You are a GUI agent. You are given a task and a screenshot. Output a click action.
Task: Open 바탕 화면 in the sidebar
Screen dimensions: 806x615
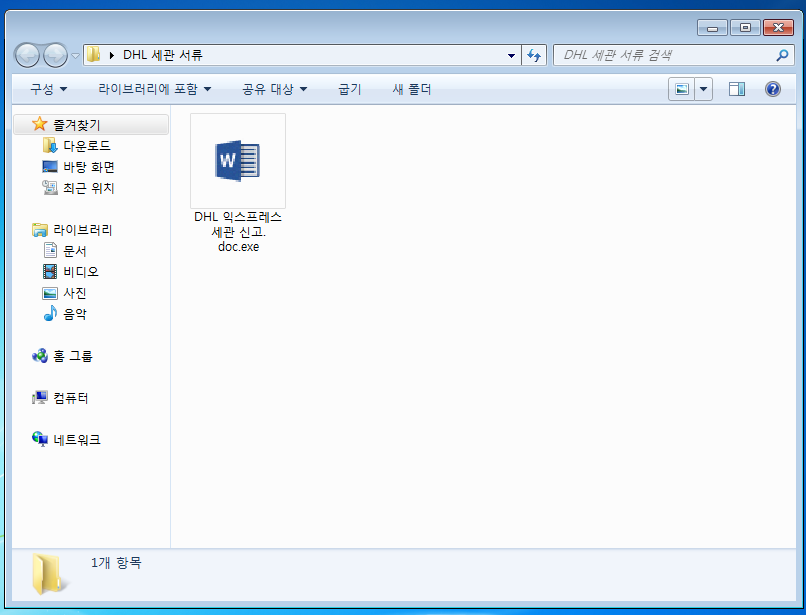(x=88, y=167)
